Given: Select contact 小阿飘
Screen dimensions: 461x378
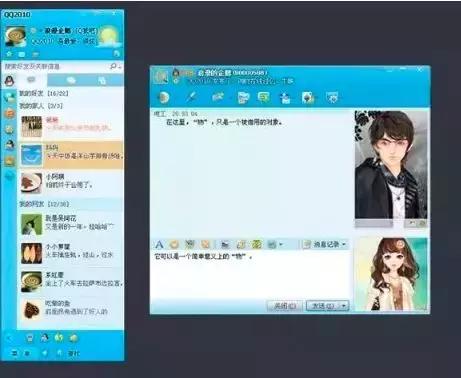Looking at the screenshot, I should 70,183.
